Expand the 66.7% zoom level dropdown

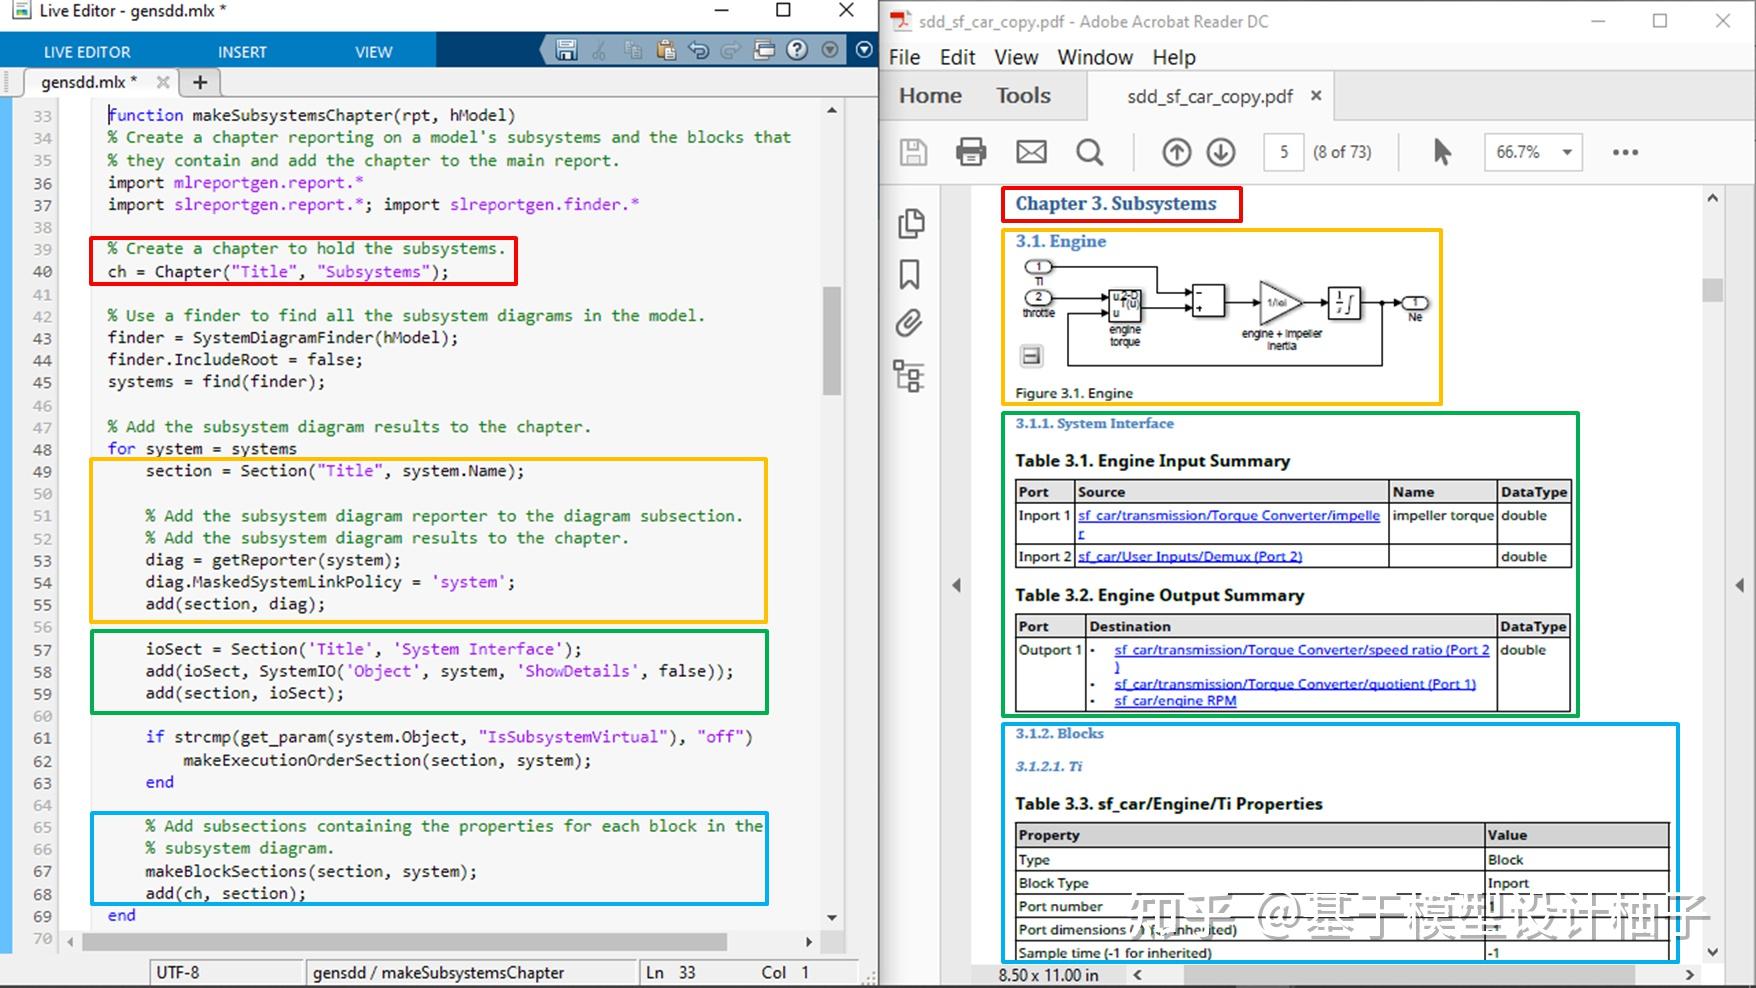[1567, 152]
